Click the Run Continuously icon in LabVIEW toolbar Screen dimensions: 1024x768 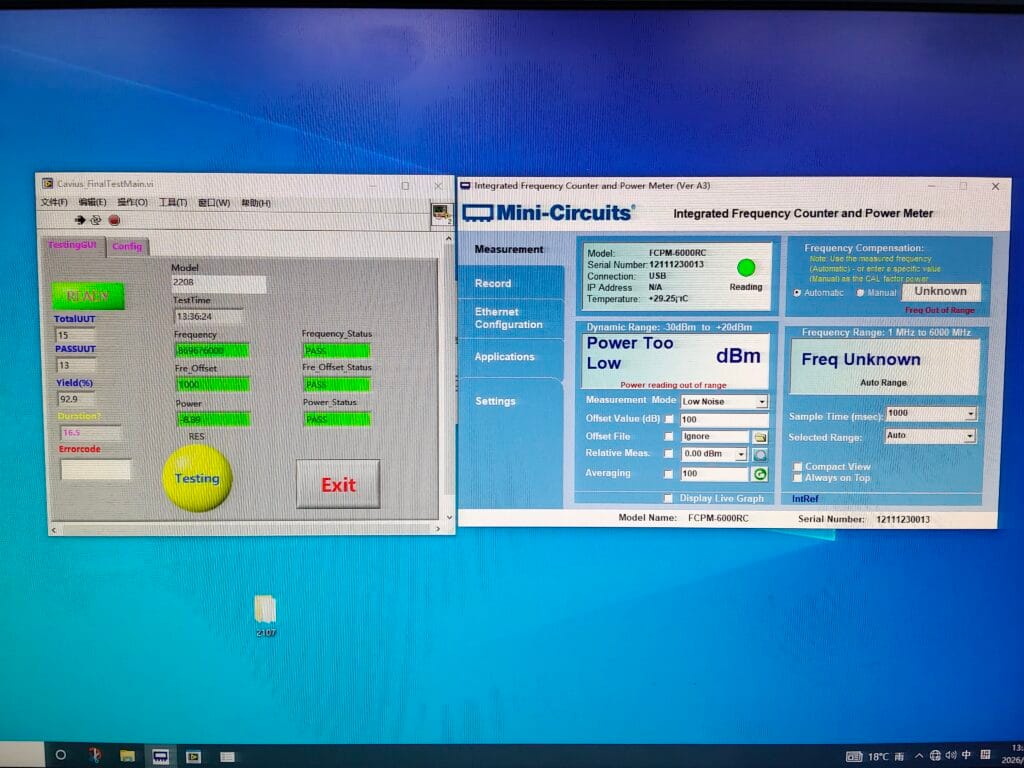pos(96,220)
